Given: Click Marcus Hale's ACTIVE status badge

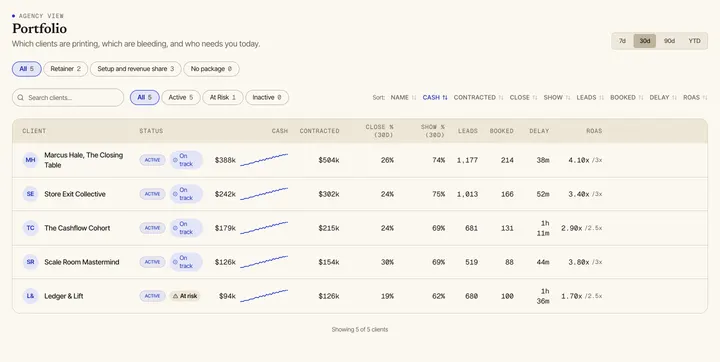Looking at the screenshot, I should 152,160.
